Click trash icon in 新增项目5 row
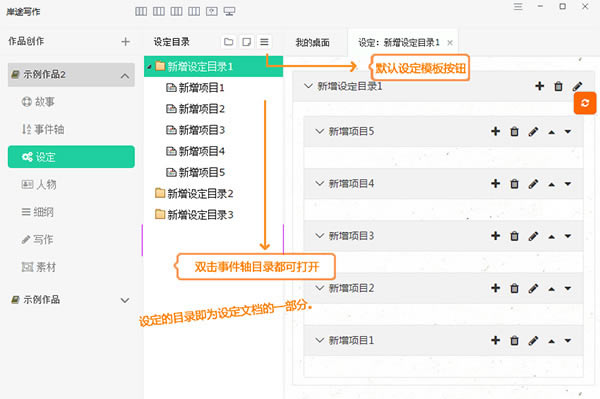Screen dimensions: 600x399 (x=514, y=132)
